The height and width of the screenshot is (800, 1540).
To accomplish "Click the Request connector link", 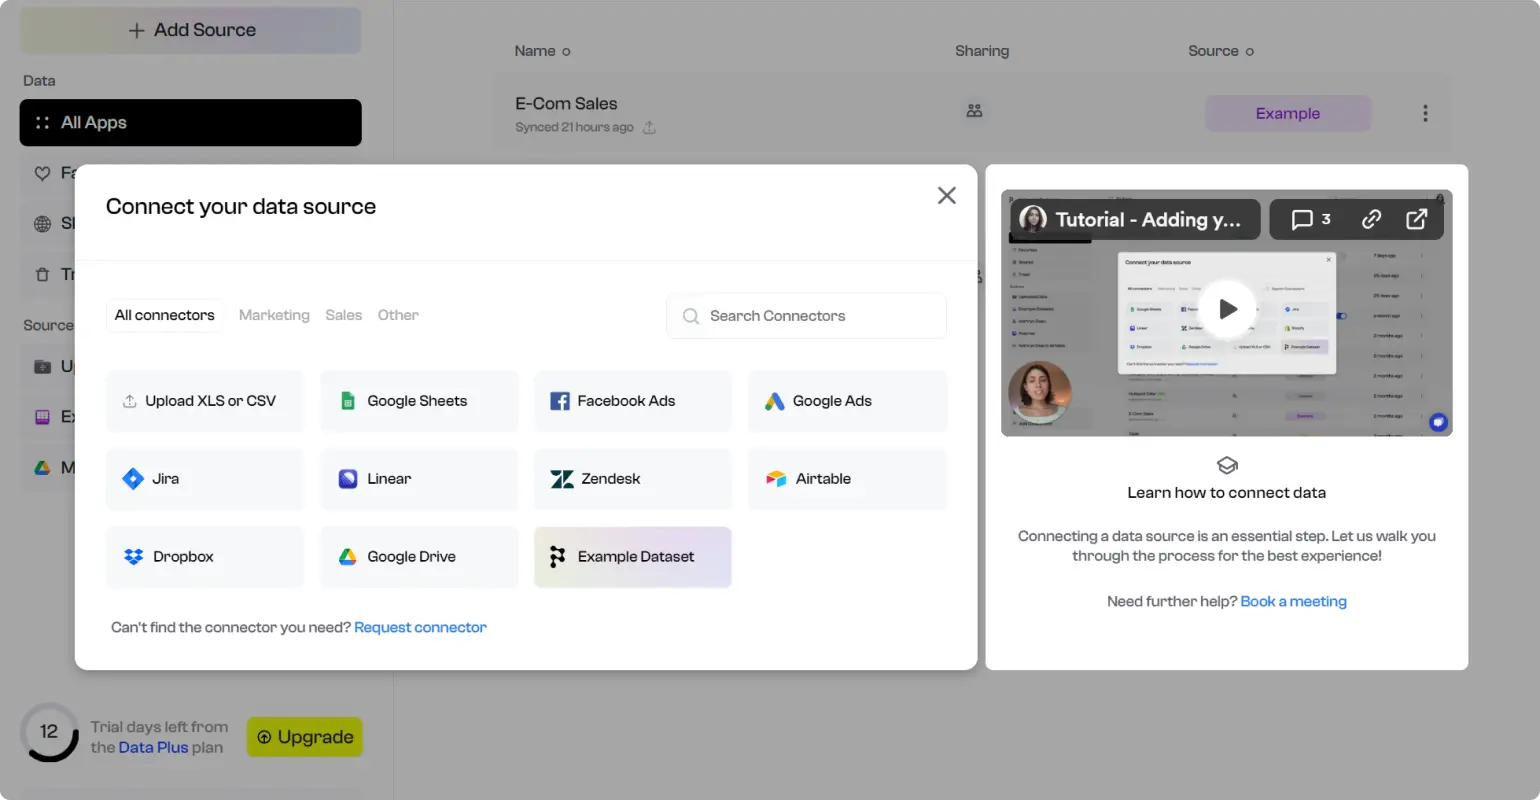I will click(420, 627).
